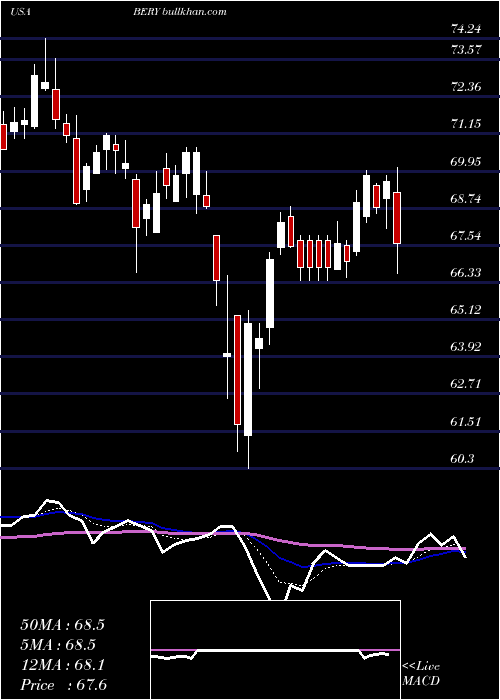The width and height of the screenshot is (500, 700).
Task: Click the 65.12 price axis label
Action: pos(466,310)
